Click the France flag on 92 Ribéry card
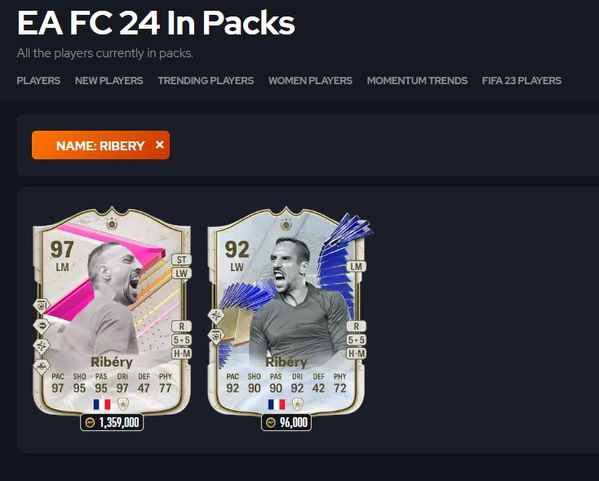599x481 pixels. coord(276,404)
